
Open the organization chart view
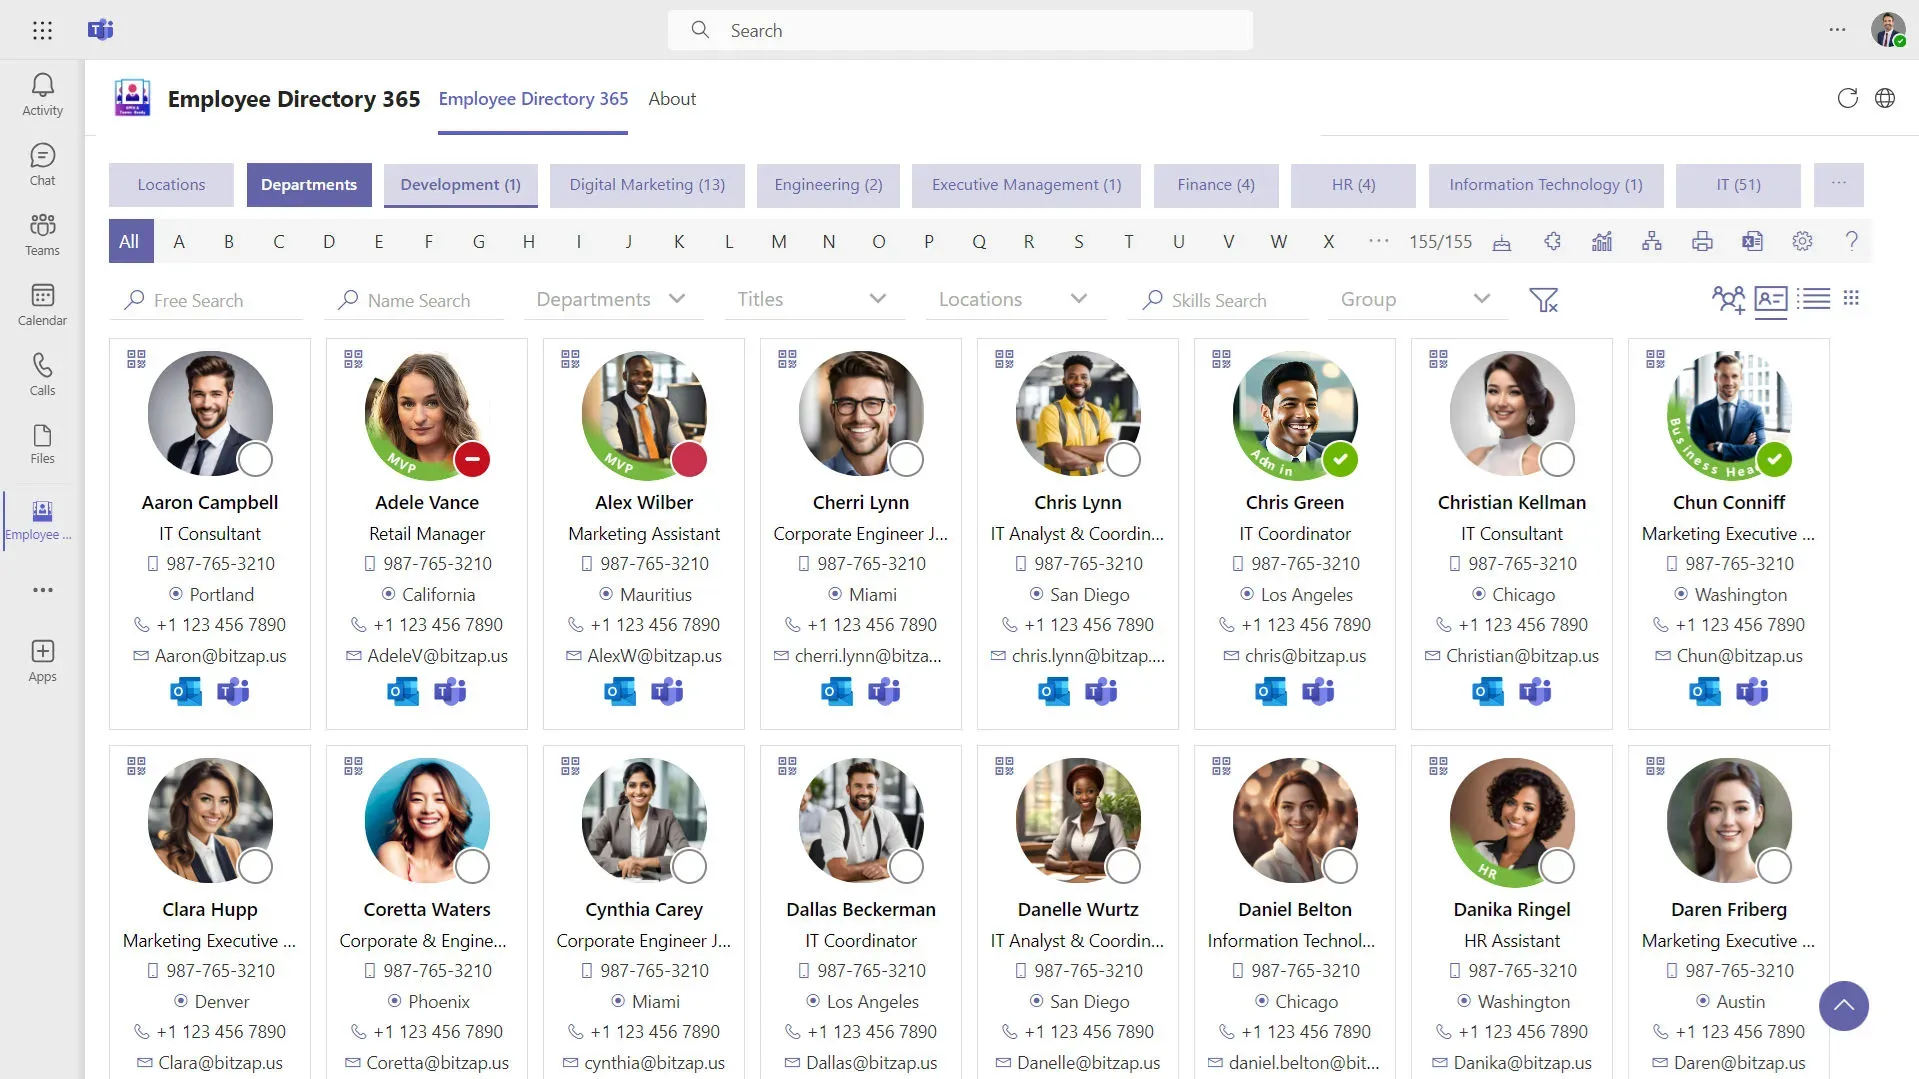(1652, 241)
